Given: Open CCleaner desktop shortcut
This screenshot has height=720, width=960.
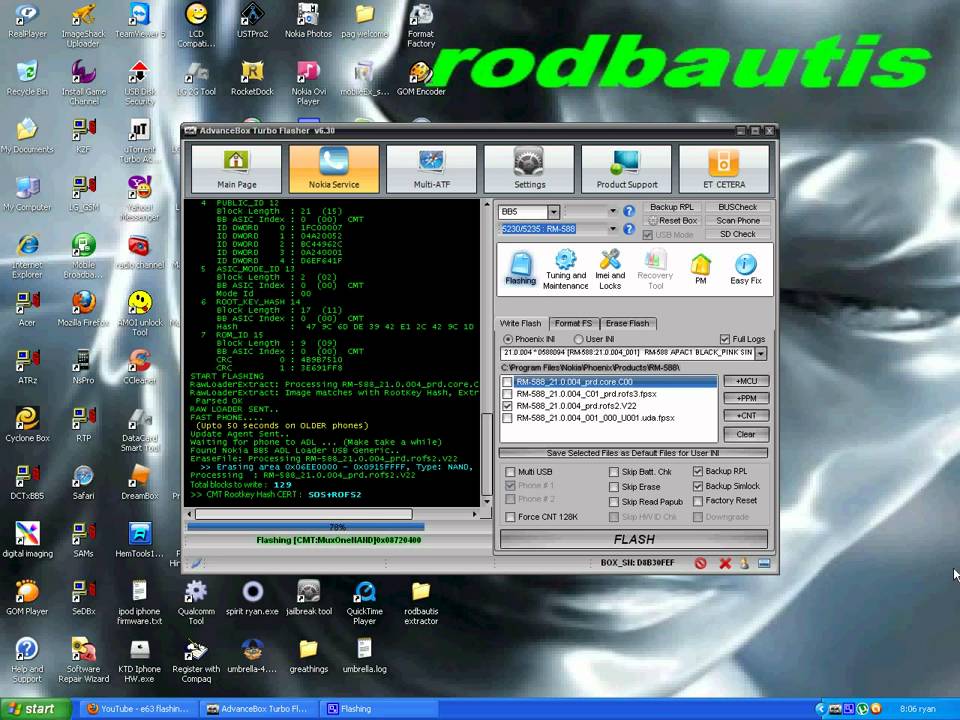Looking at the screenshot, I should pyautogui.click(x=140, y=366).
